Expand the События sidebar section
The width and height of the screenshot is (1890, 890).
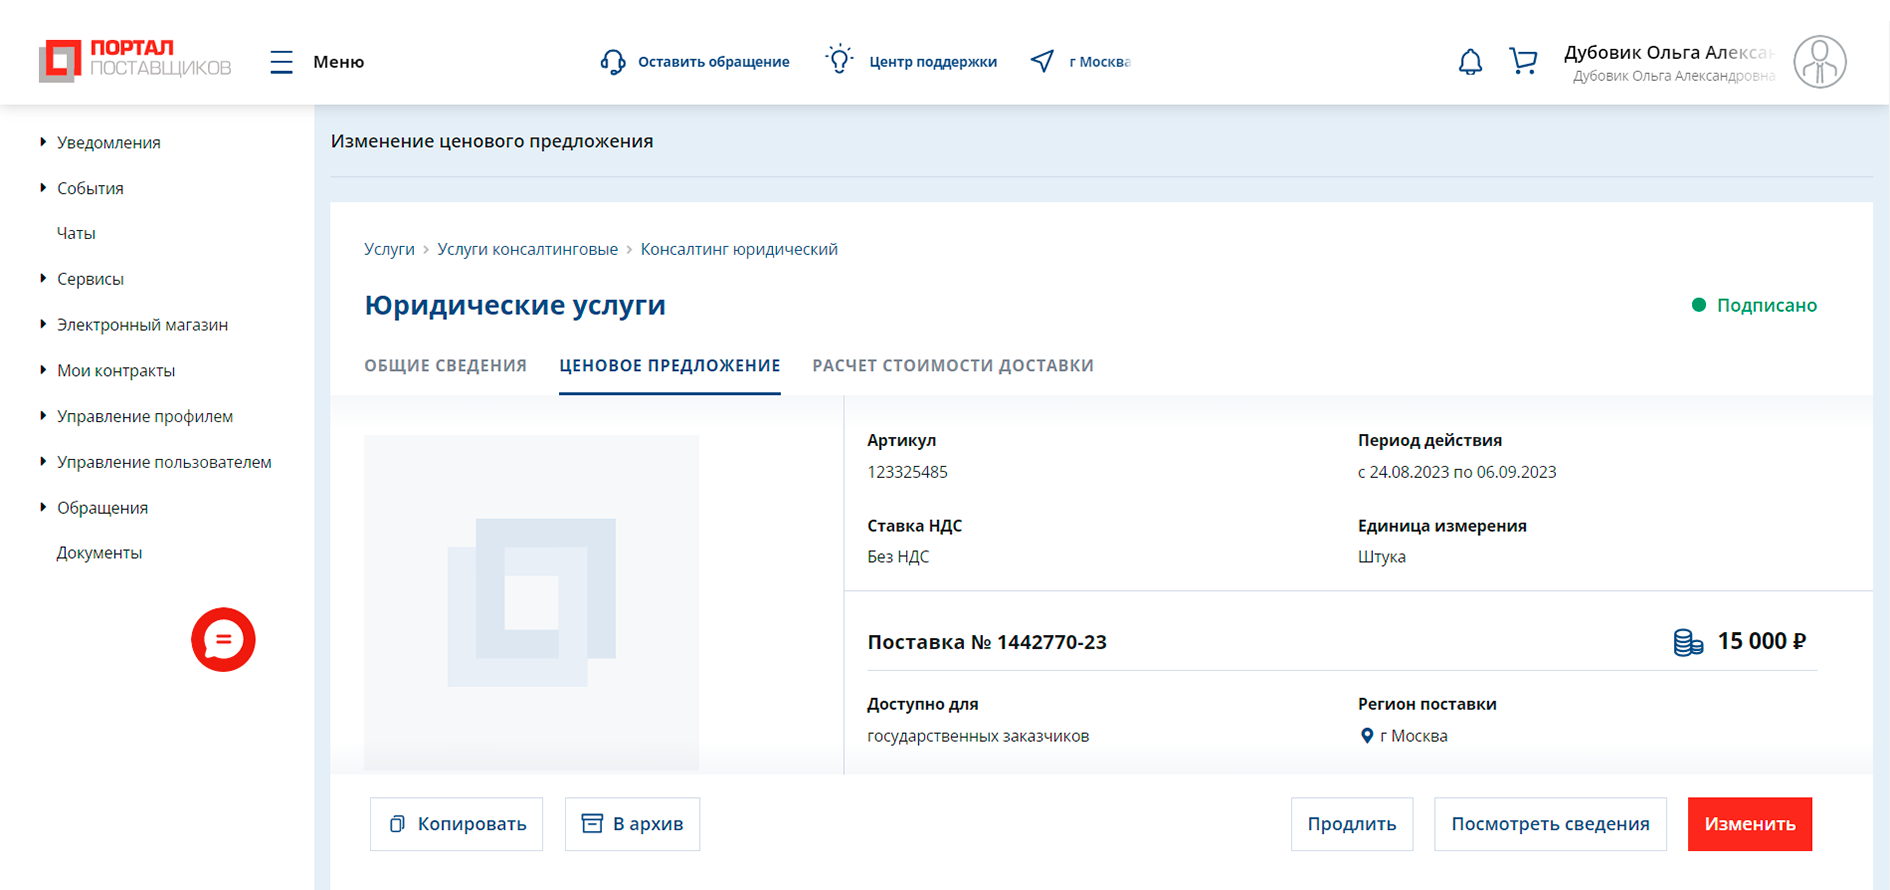pyautogui.click(x=43, y=188)
